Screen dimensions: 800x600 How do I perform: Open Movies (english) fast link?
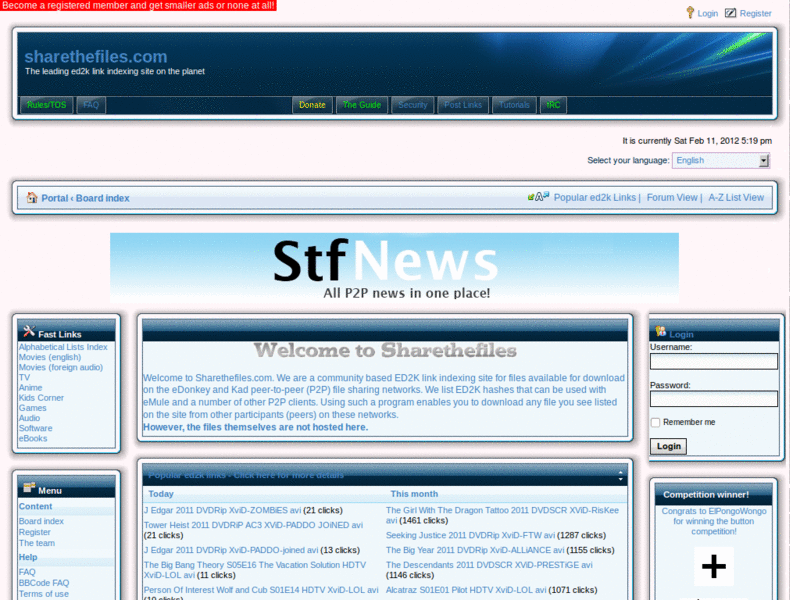click(x=49, y=357)
